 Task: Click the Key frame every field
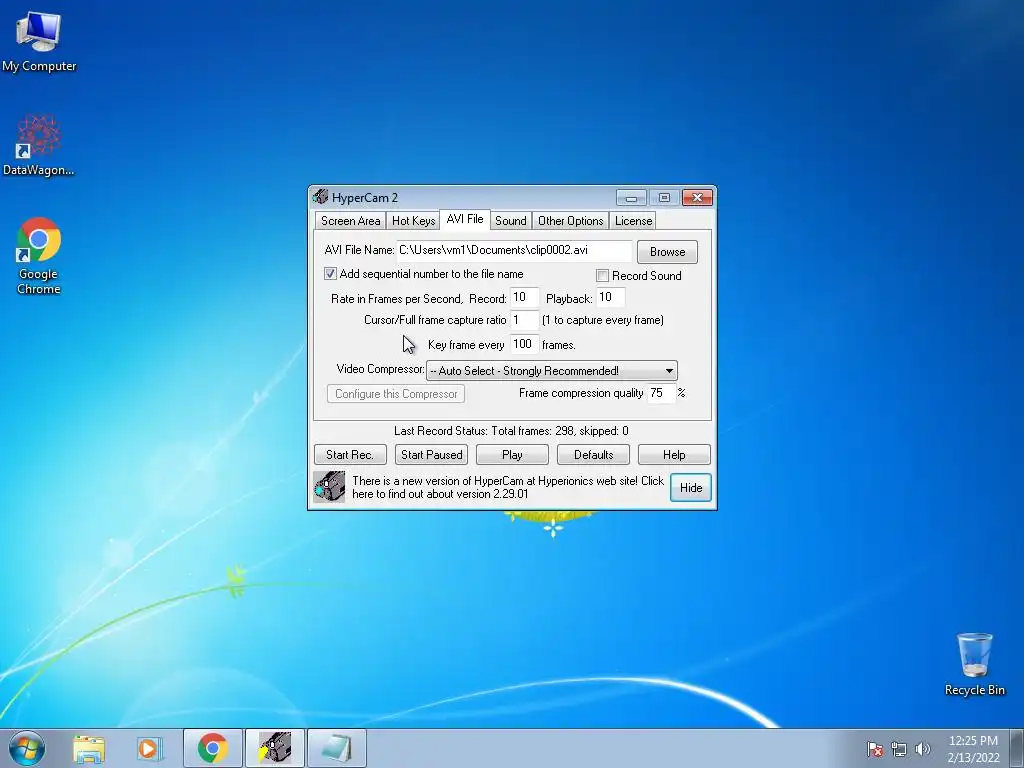pyautogui.click(x=524, y=344)
